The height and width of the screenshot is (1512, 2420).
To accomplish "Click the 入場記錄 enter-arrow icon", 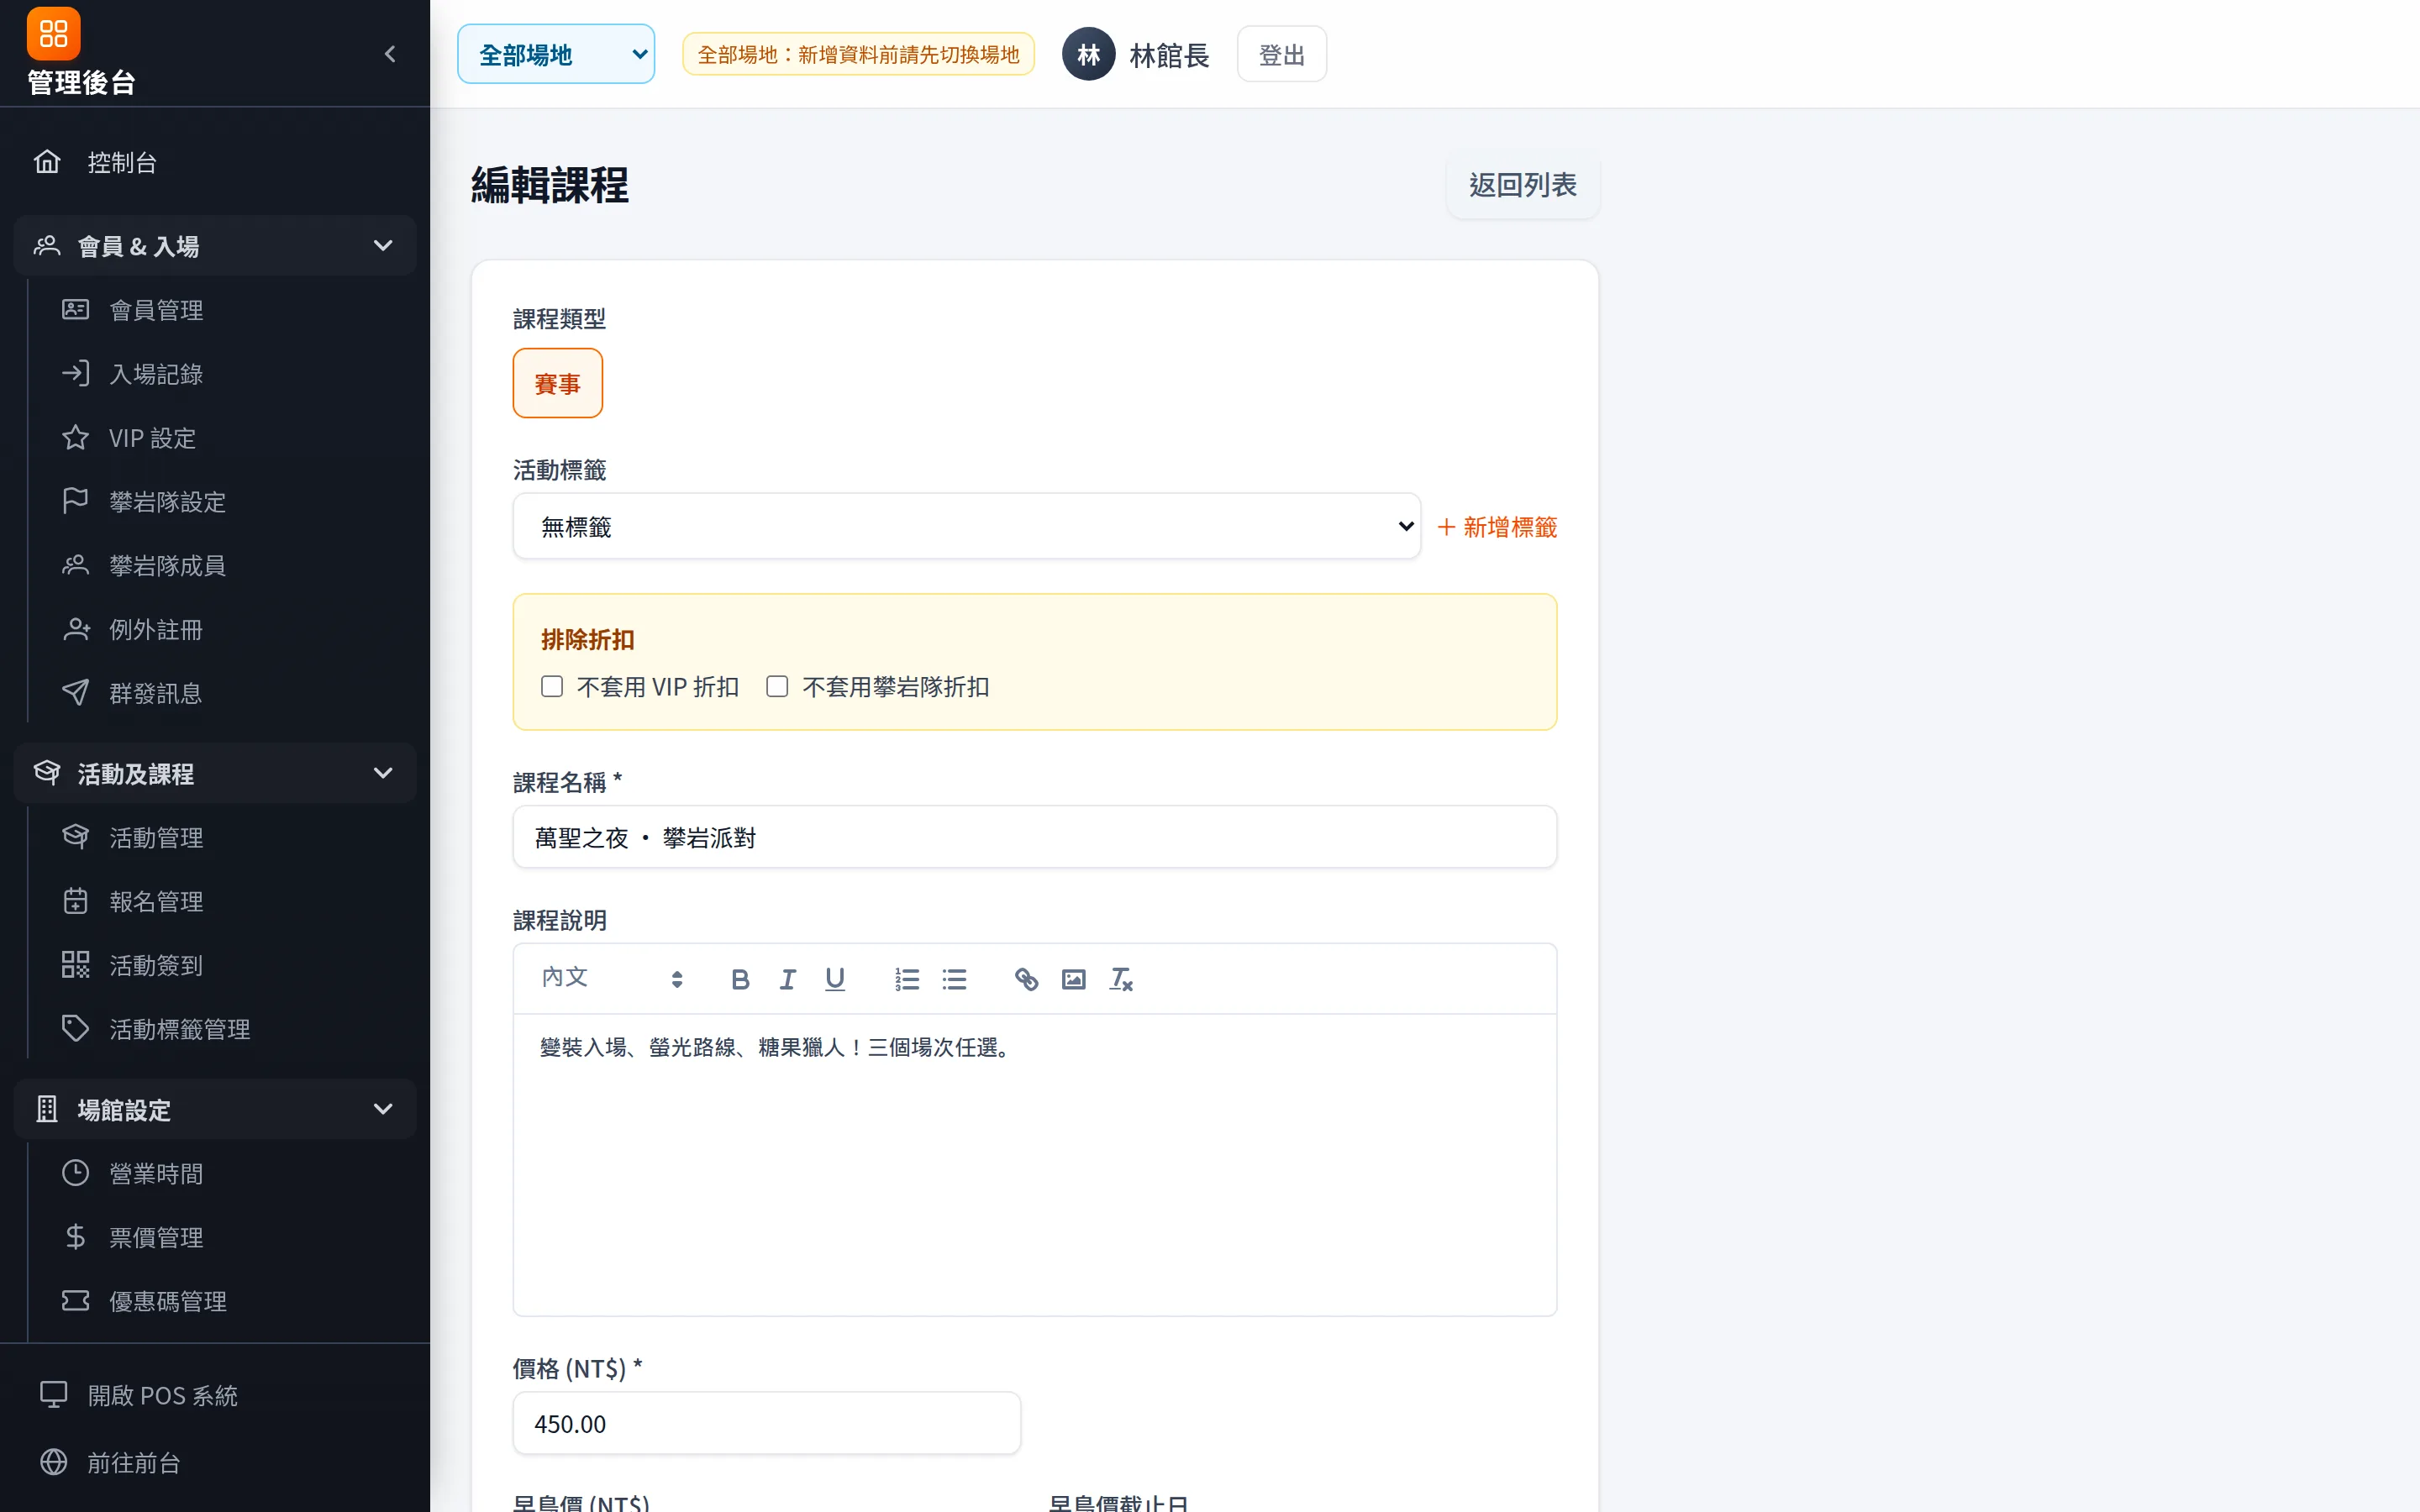I will [76, 374].
